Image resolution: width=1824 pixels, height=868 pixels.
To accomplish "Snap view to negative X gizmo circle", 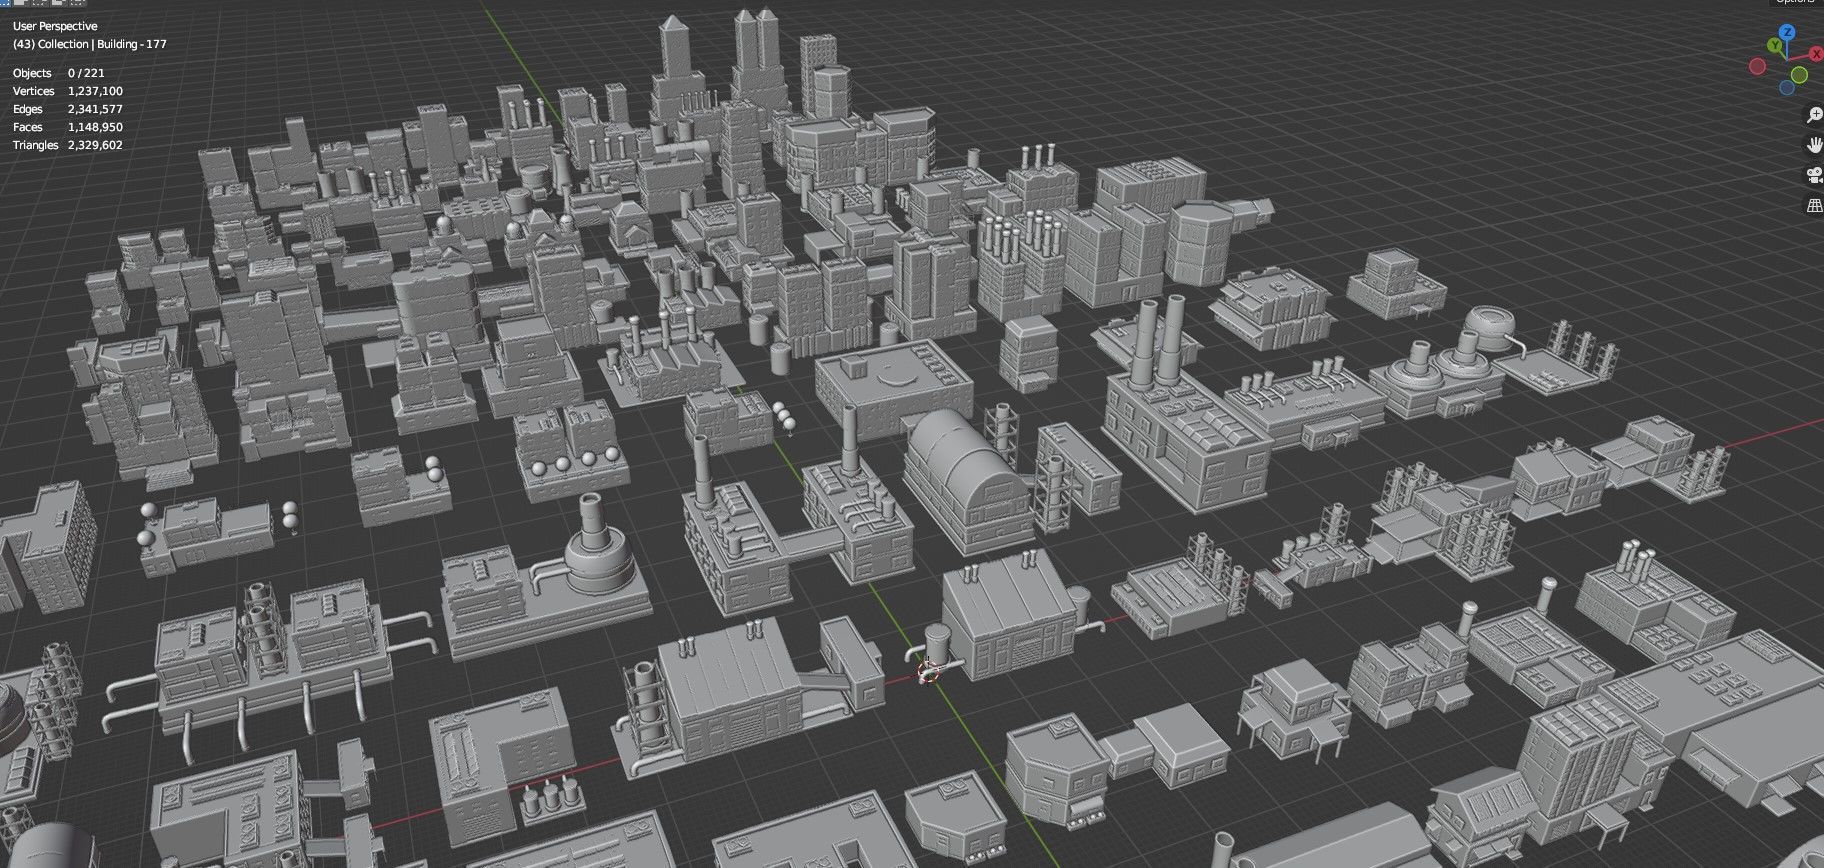I will click(1757, 66).
